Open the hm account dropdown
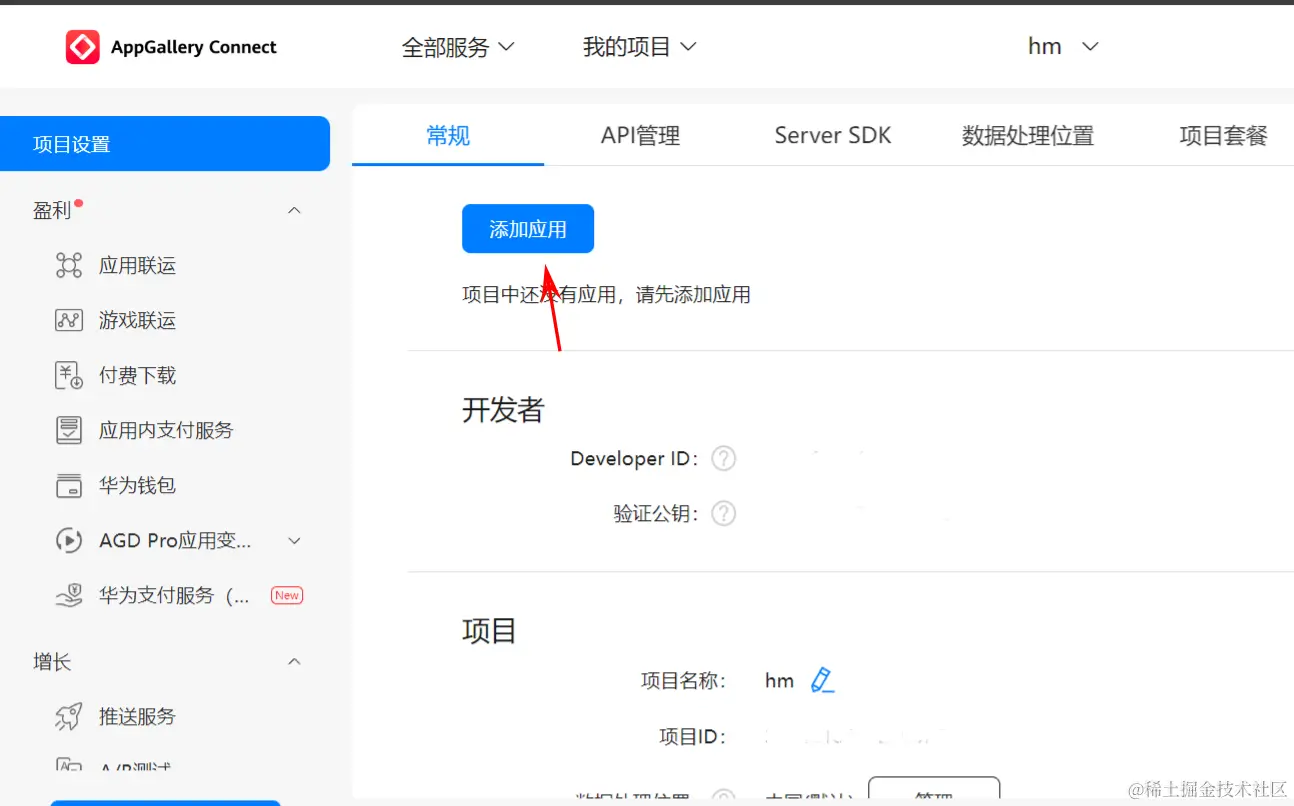Image resolution: width=1294 pixels, height=806 pixels. pos(1063,46)
